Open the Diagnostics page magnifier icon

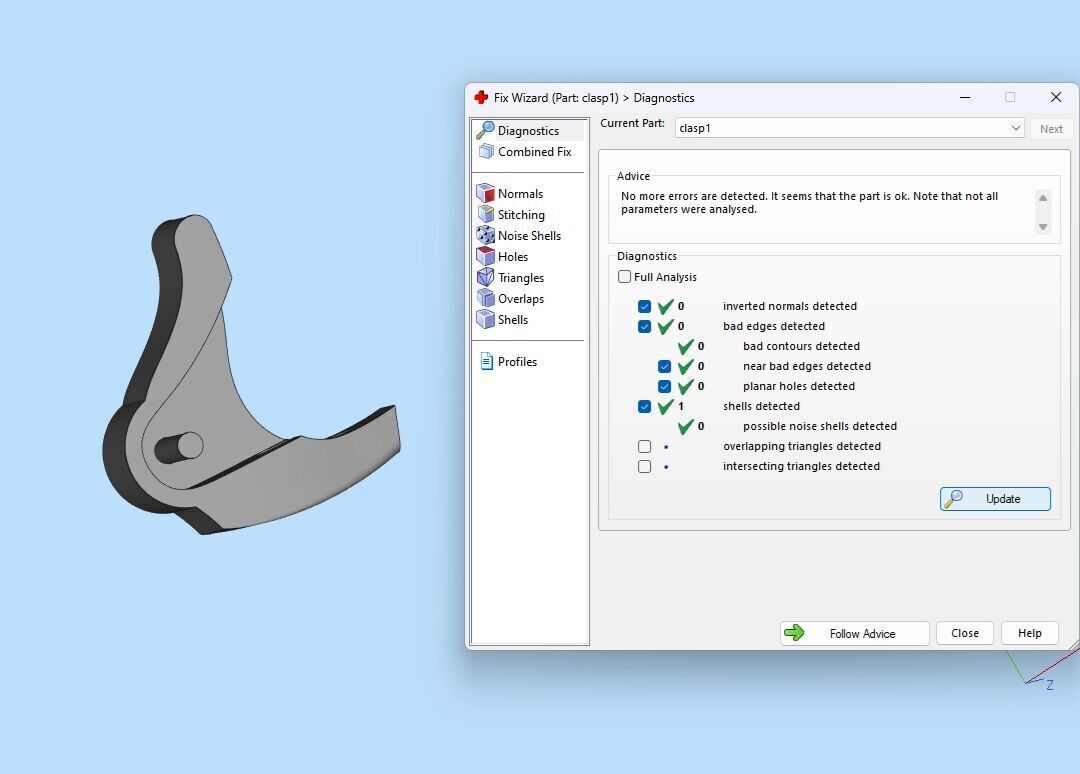pos(486,129)
